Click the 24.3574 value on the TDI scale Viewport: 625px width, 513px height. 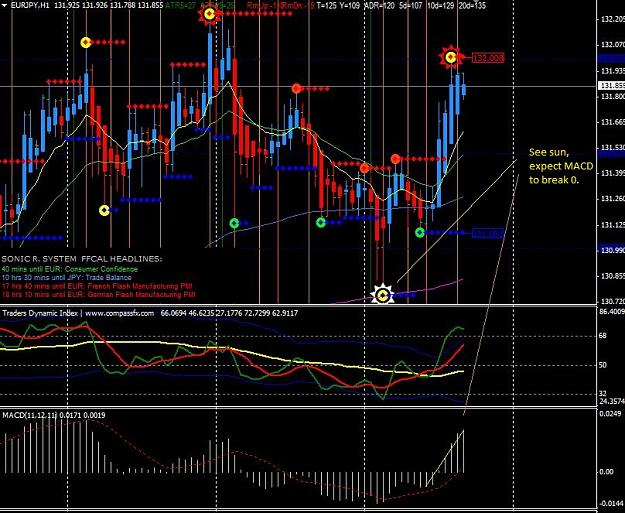click(612, 401)
